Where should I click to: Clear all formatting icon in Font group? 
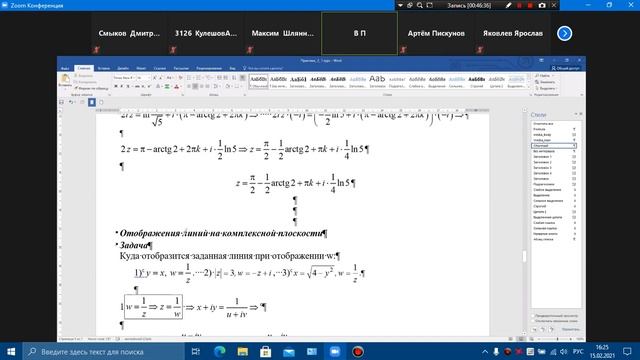181,78
